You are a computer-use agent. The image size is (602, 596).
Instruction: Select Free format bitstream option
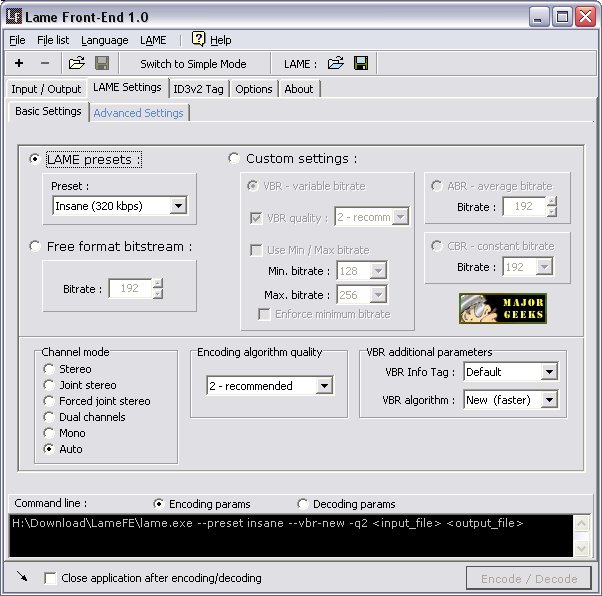pos(35,246)
